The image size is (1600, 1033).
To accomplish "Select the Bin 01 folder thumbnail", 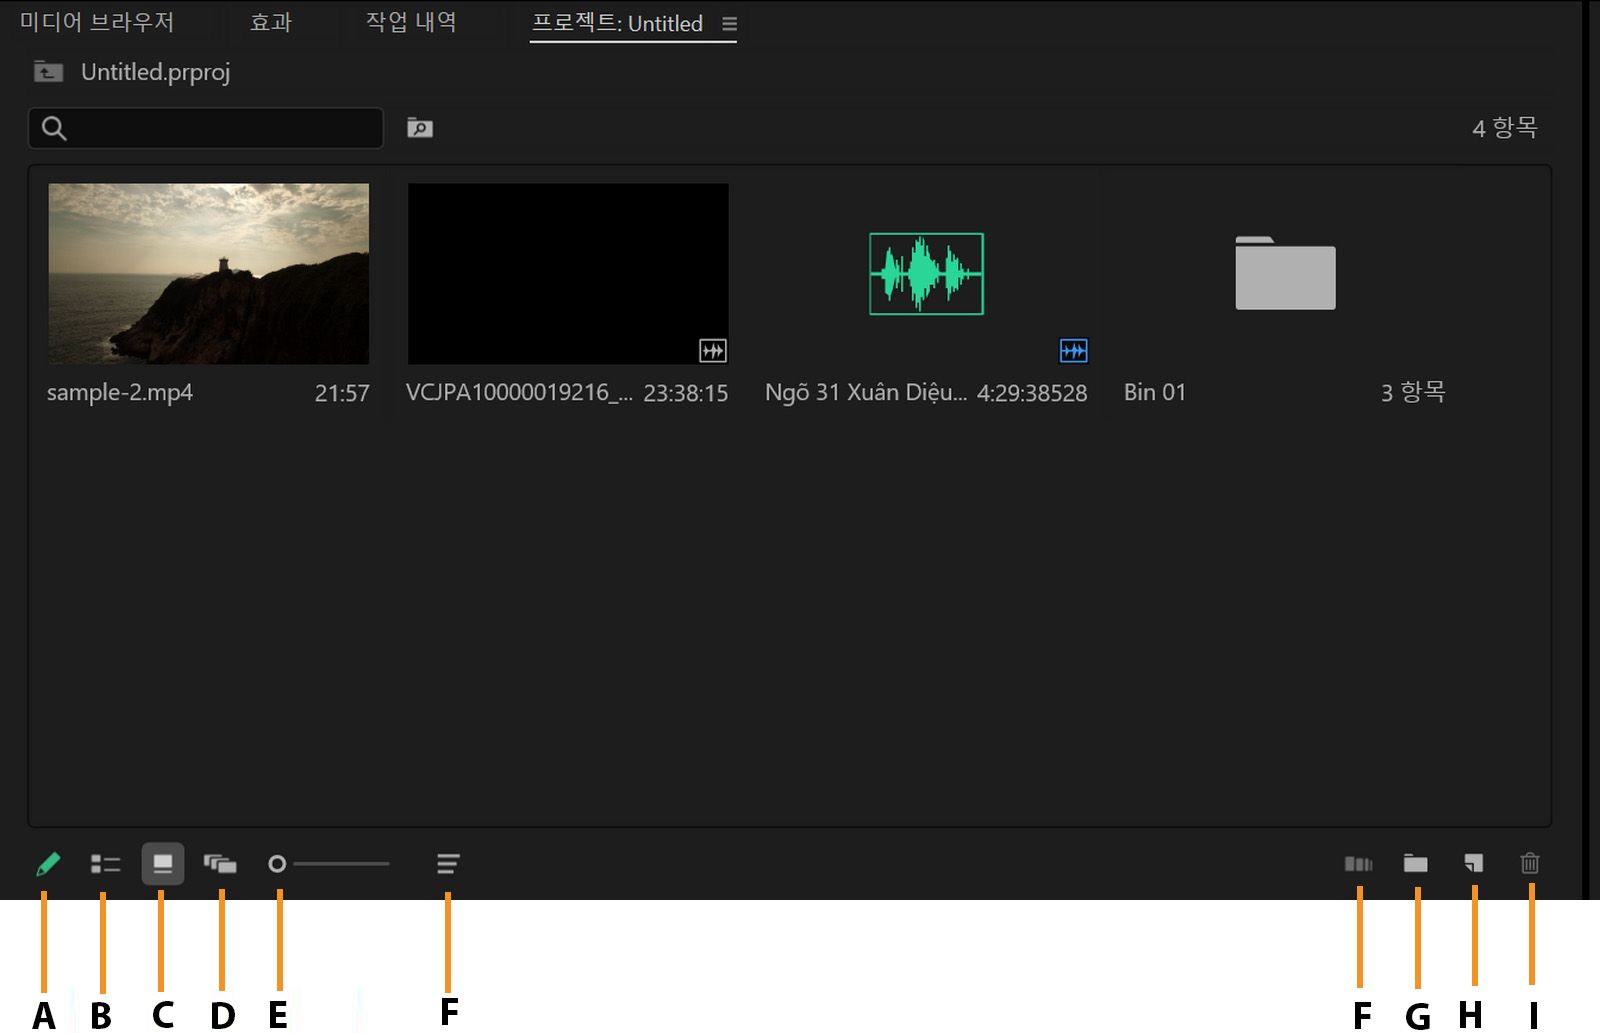I will tap(1285, 273).
